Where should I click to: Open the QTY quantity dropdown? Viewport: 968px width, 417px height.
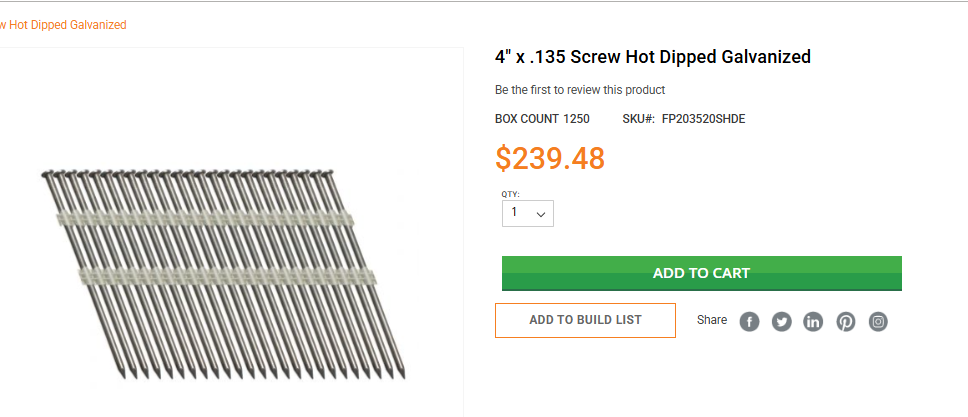click(527, 213)
